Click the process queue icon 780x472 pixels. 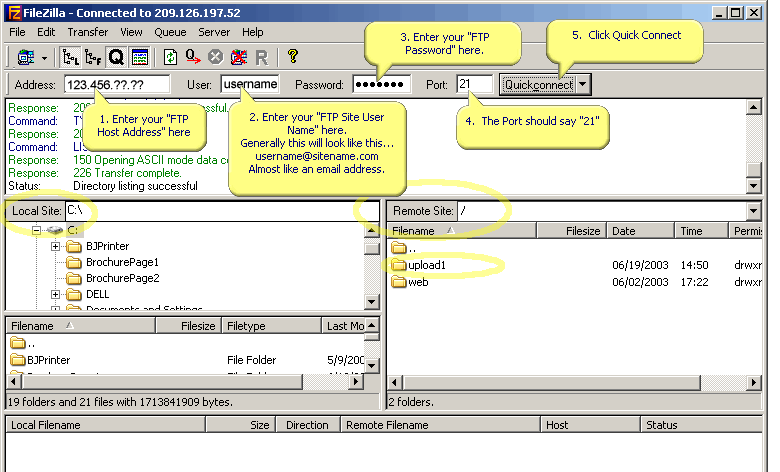(193, 58)
